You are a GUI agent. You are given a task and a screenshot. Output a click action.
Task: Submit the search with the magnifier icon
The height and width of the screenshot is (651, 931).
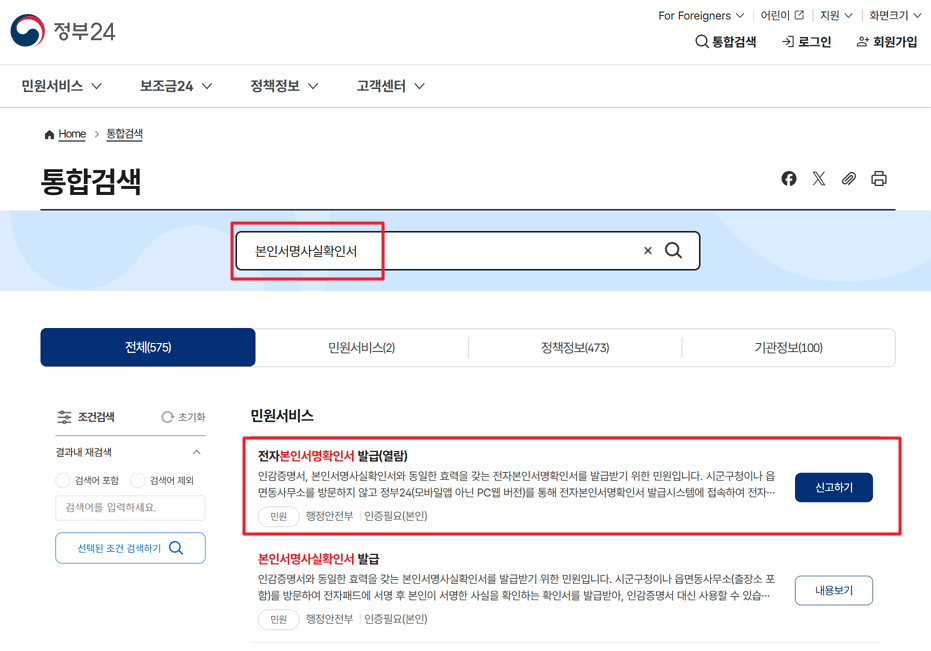(x=673, y=250)
